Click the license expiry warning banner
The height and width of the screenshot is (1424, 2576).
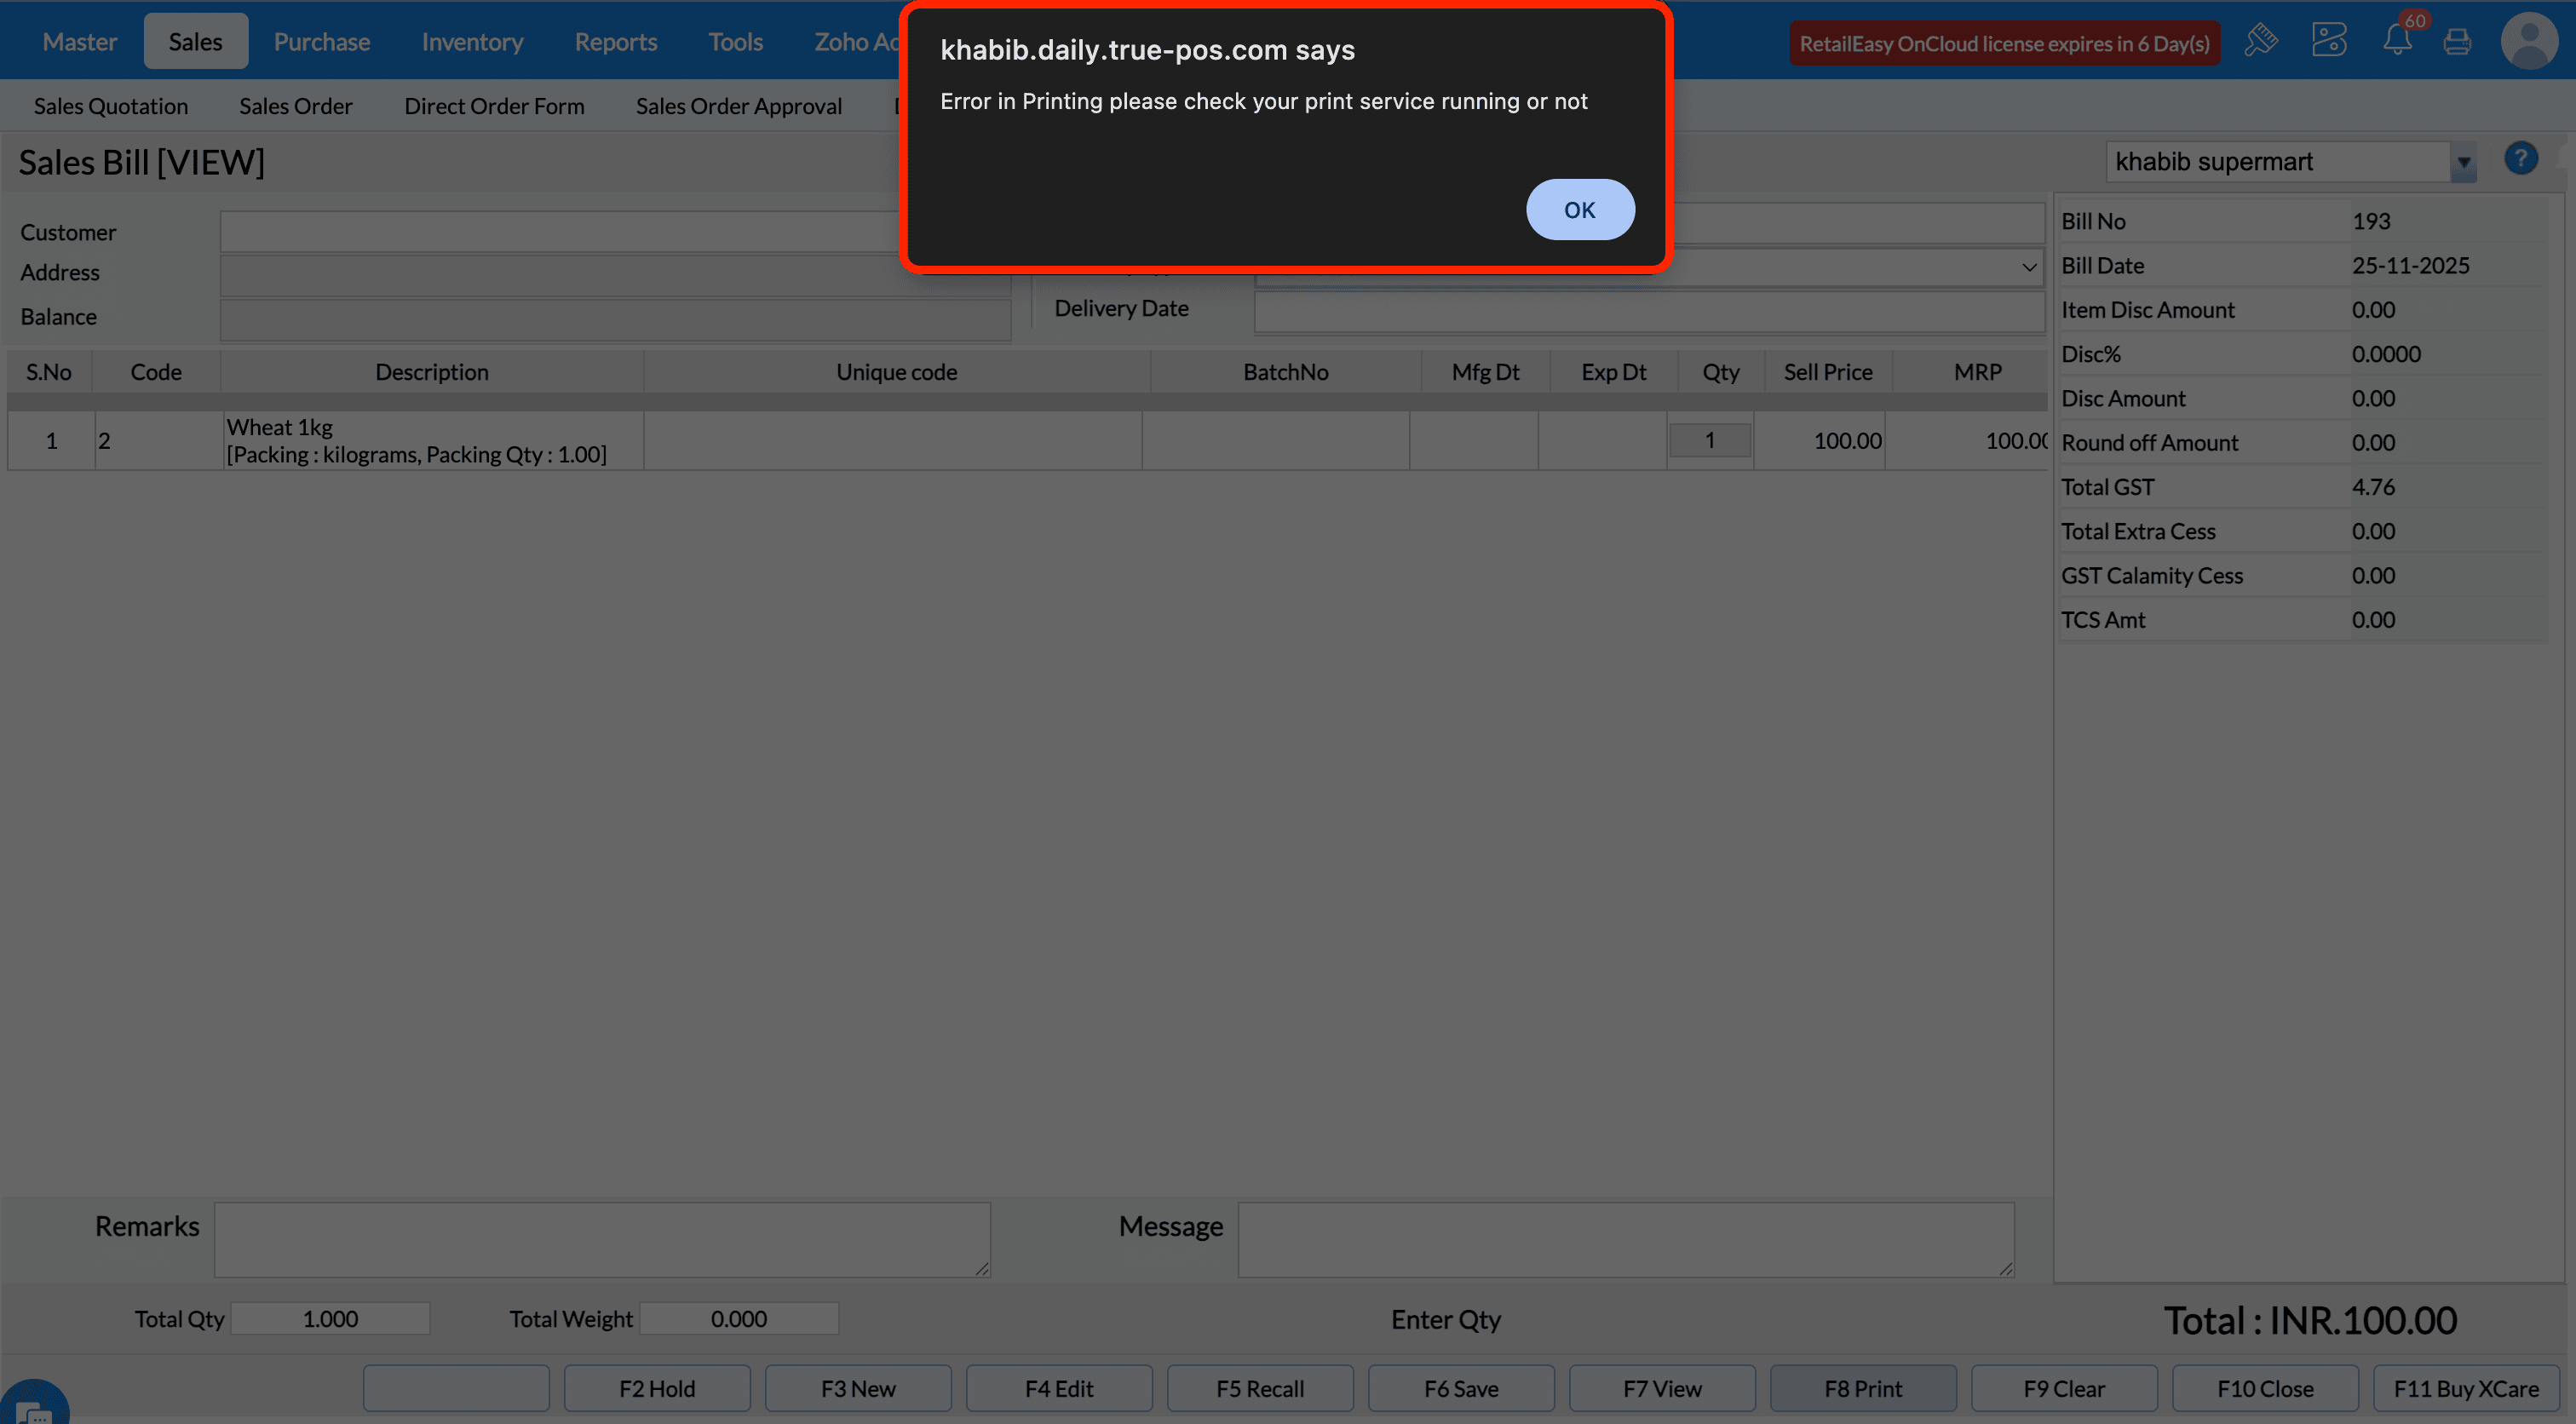click(x=2004, y=43)
